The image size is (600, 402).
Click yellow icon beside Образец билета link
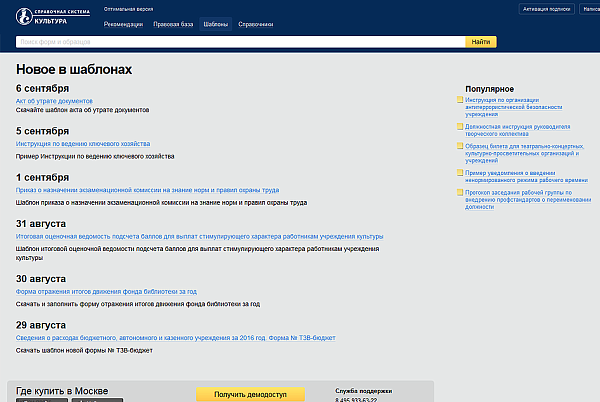pyautogui.click(x=460, y=145)
